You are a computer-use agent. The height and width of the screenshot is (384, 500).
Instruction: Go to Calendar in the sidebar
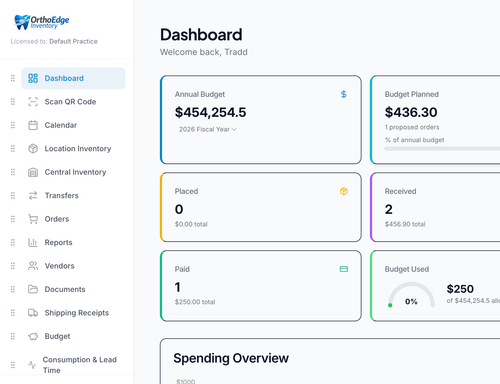(x=73, y=125)
